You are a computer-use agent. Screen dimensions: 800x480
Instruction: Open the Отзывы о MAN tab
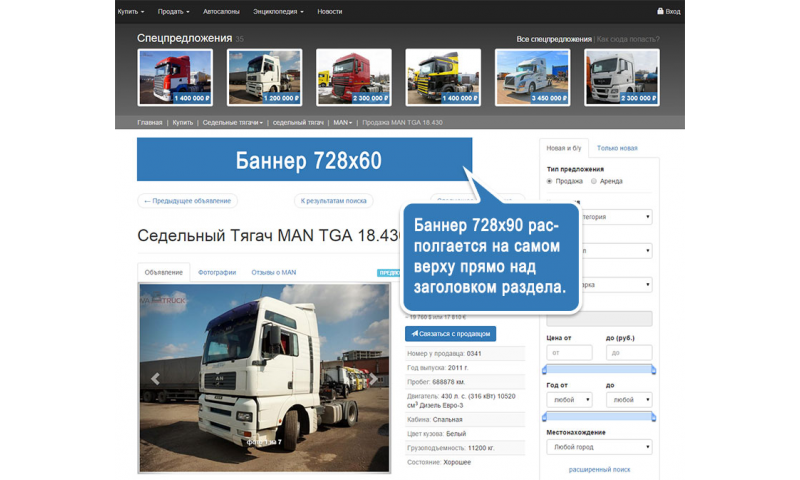tap(273, 272)
